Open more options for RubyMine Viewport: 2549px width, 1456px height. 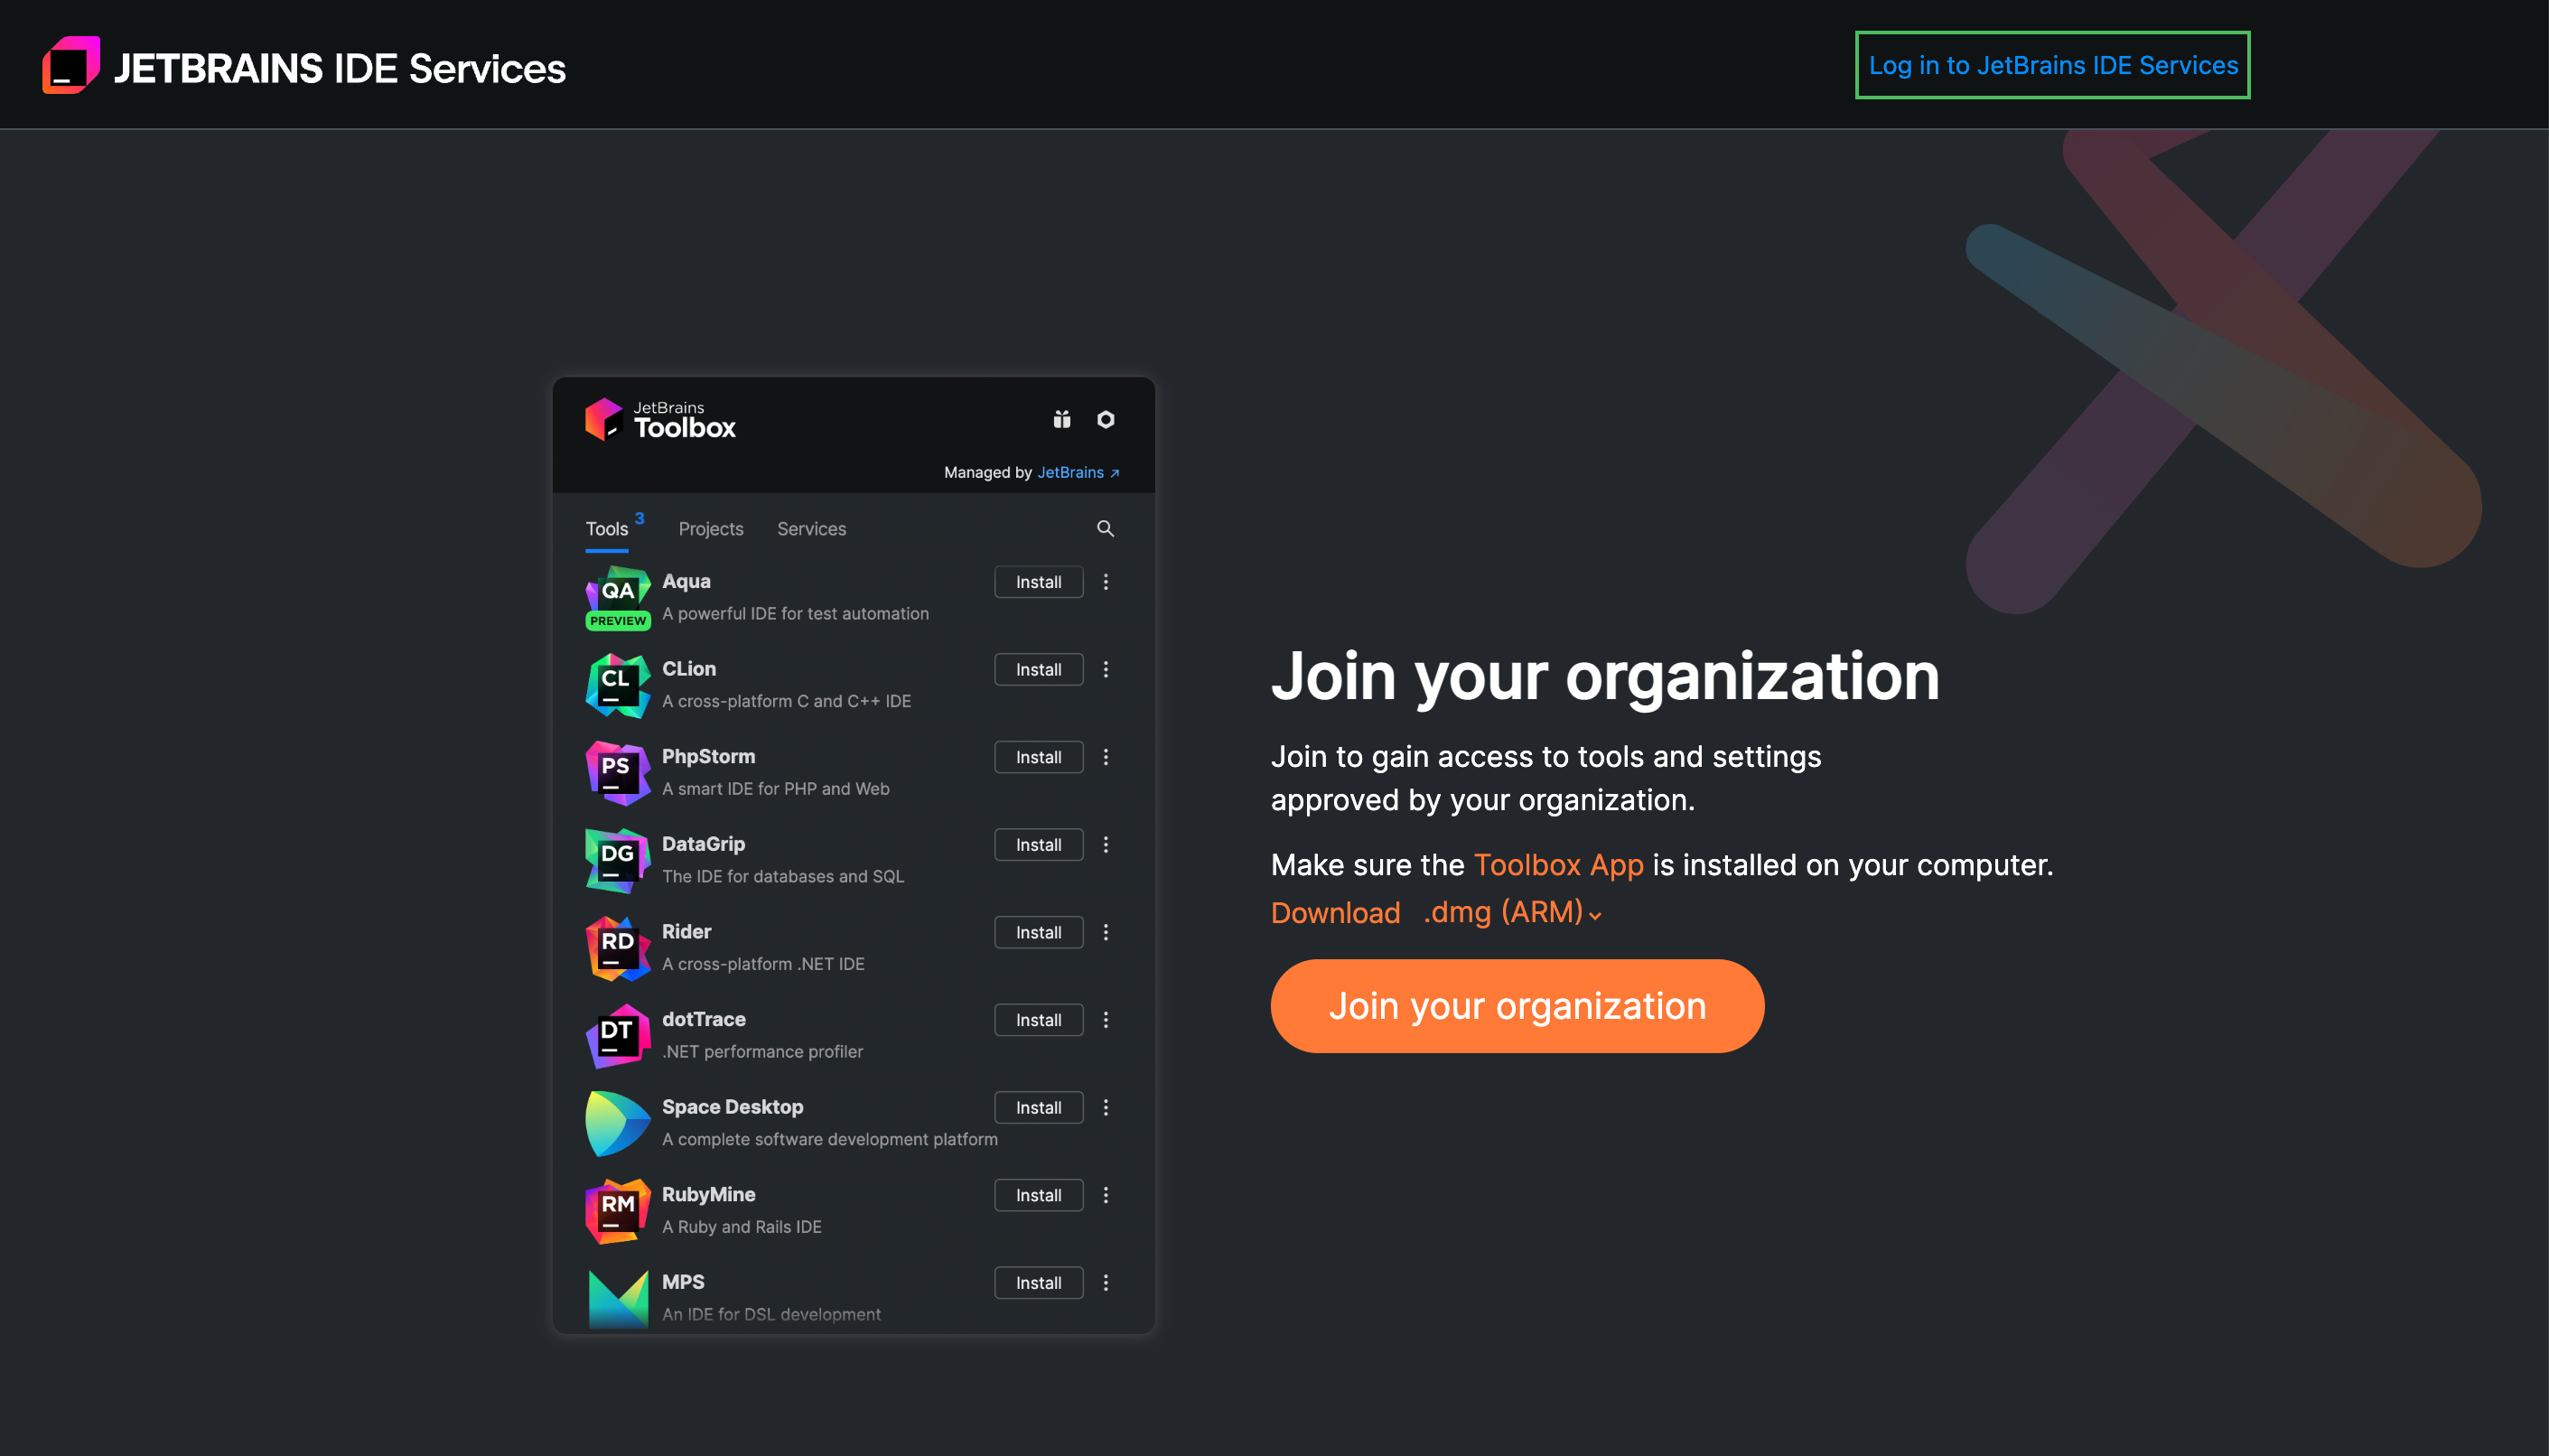[1106, 1195]
